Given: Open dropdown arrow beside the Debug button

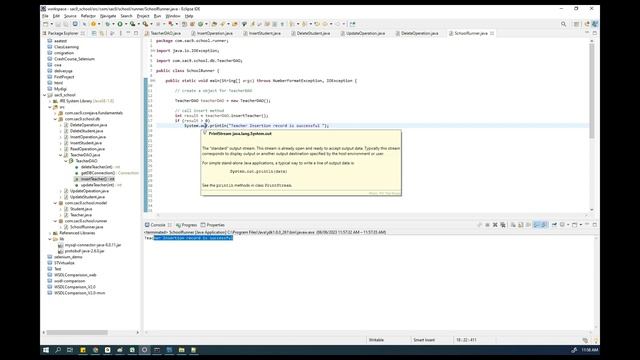Looking at the screenshot, I should 113,24.
